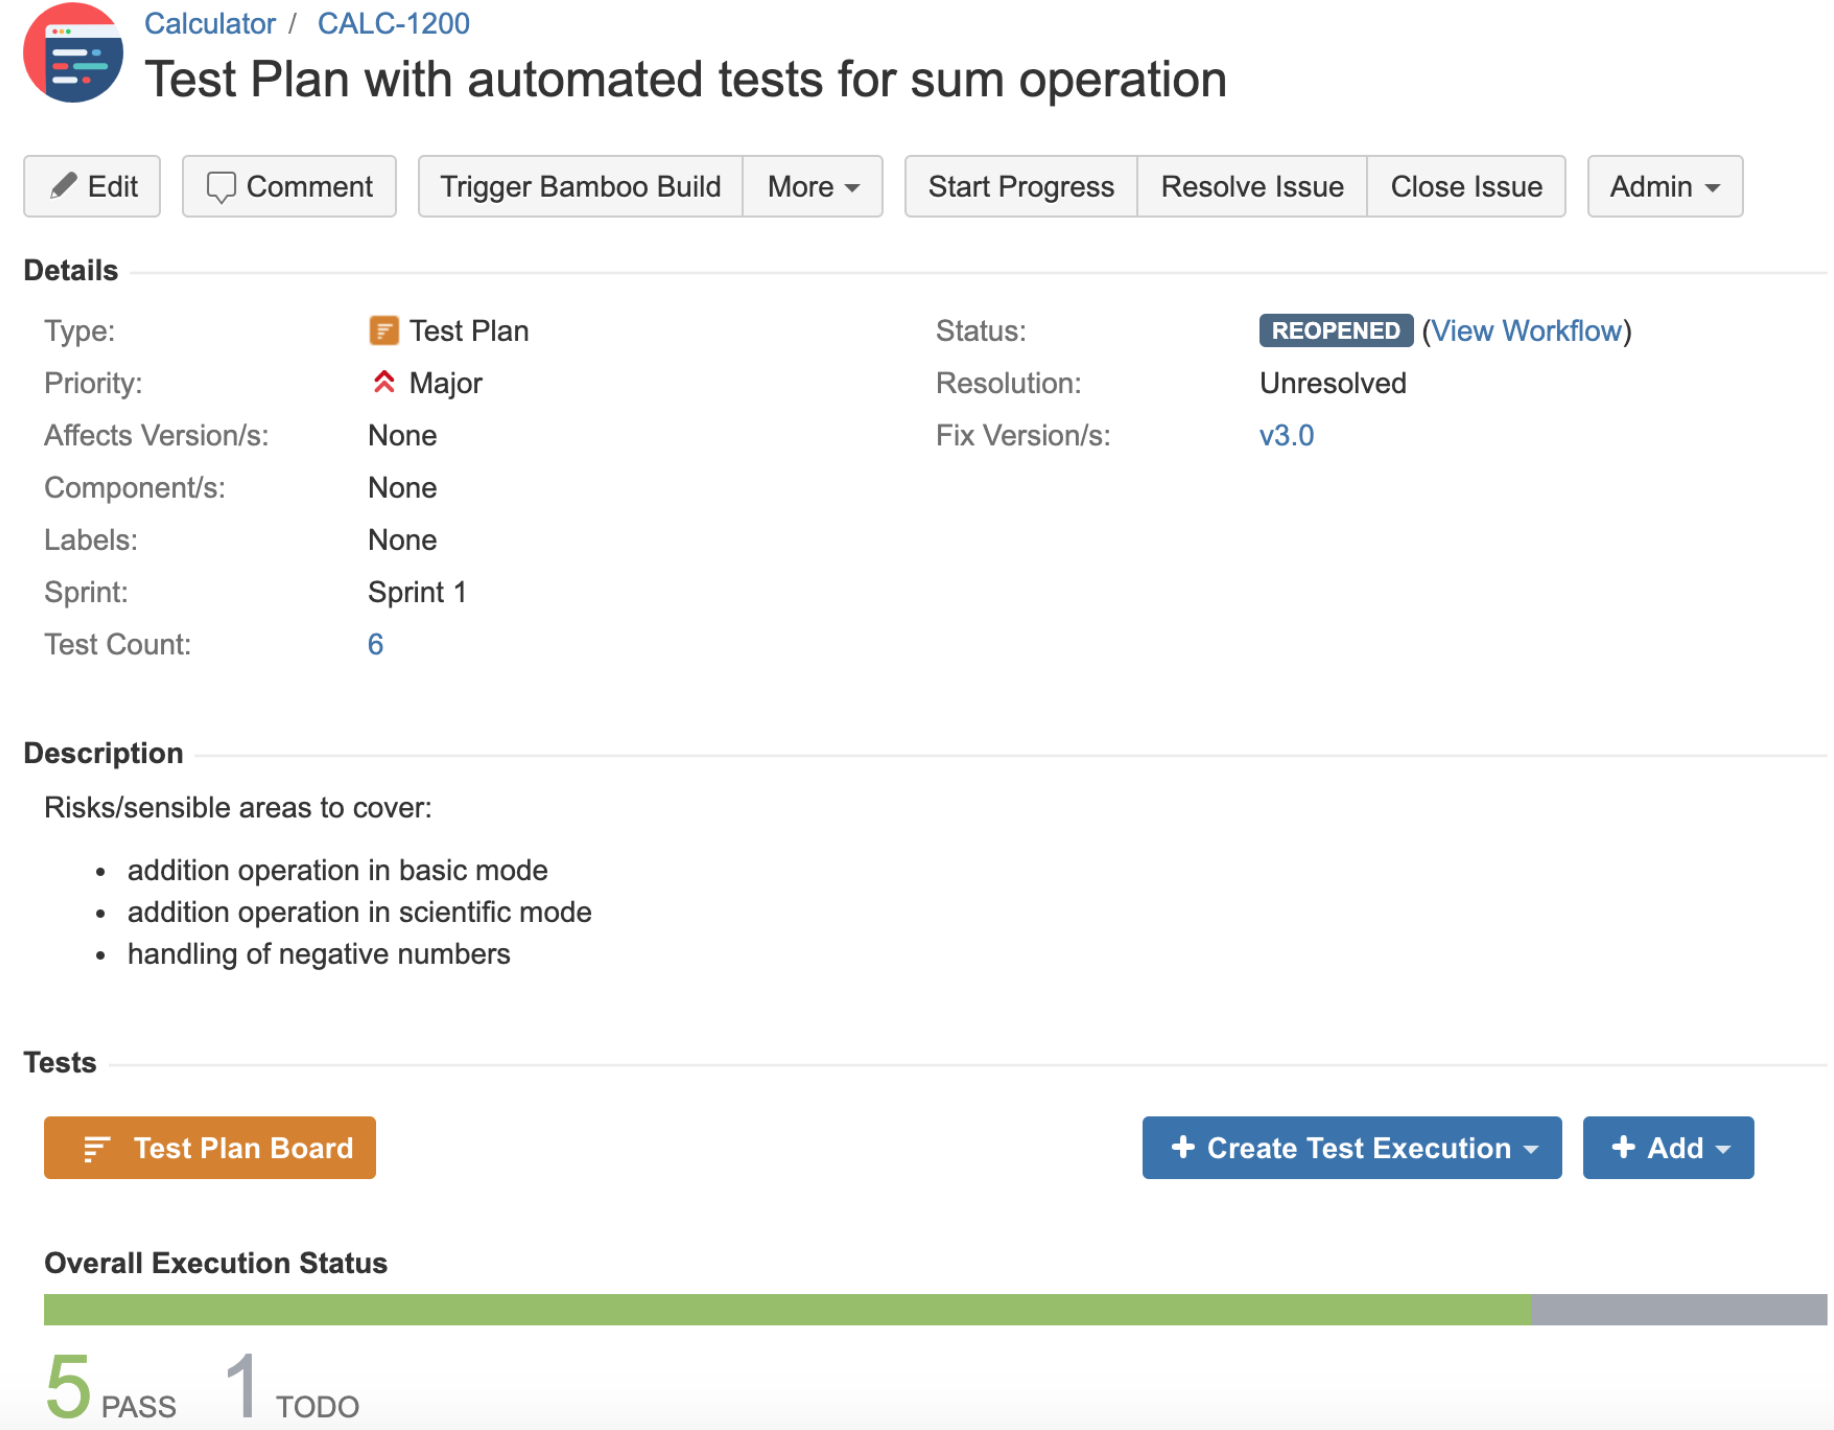This screenshot has width=1834, height=1430.
Task: Click the plus icon on Add button
Action: pyautogui.click(x=1623, y=1146)
